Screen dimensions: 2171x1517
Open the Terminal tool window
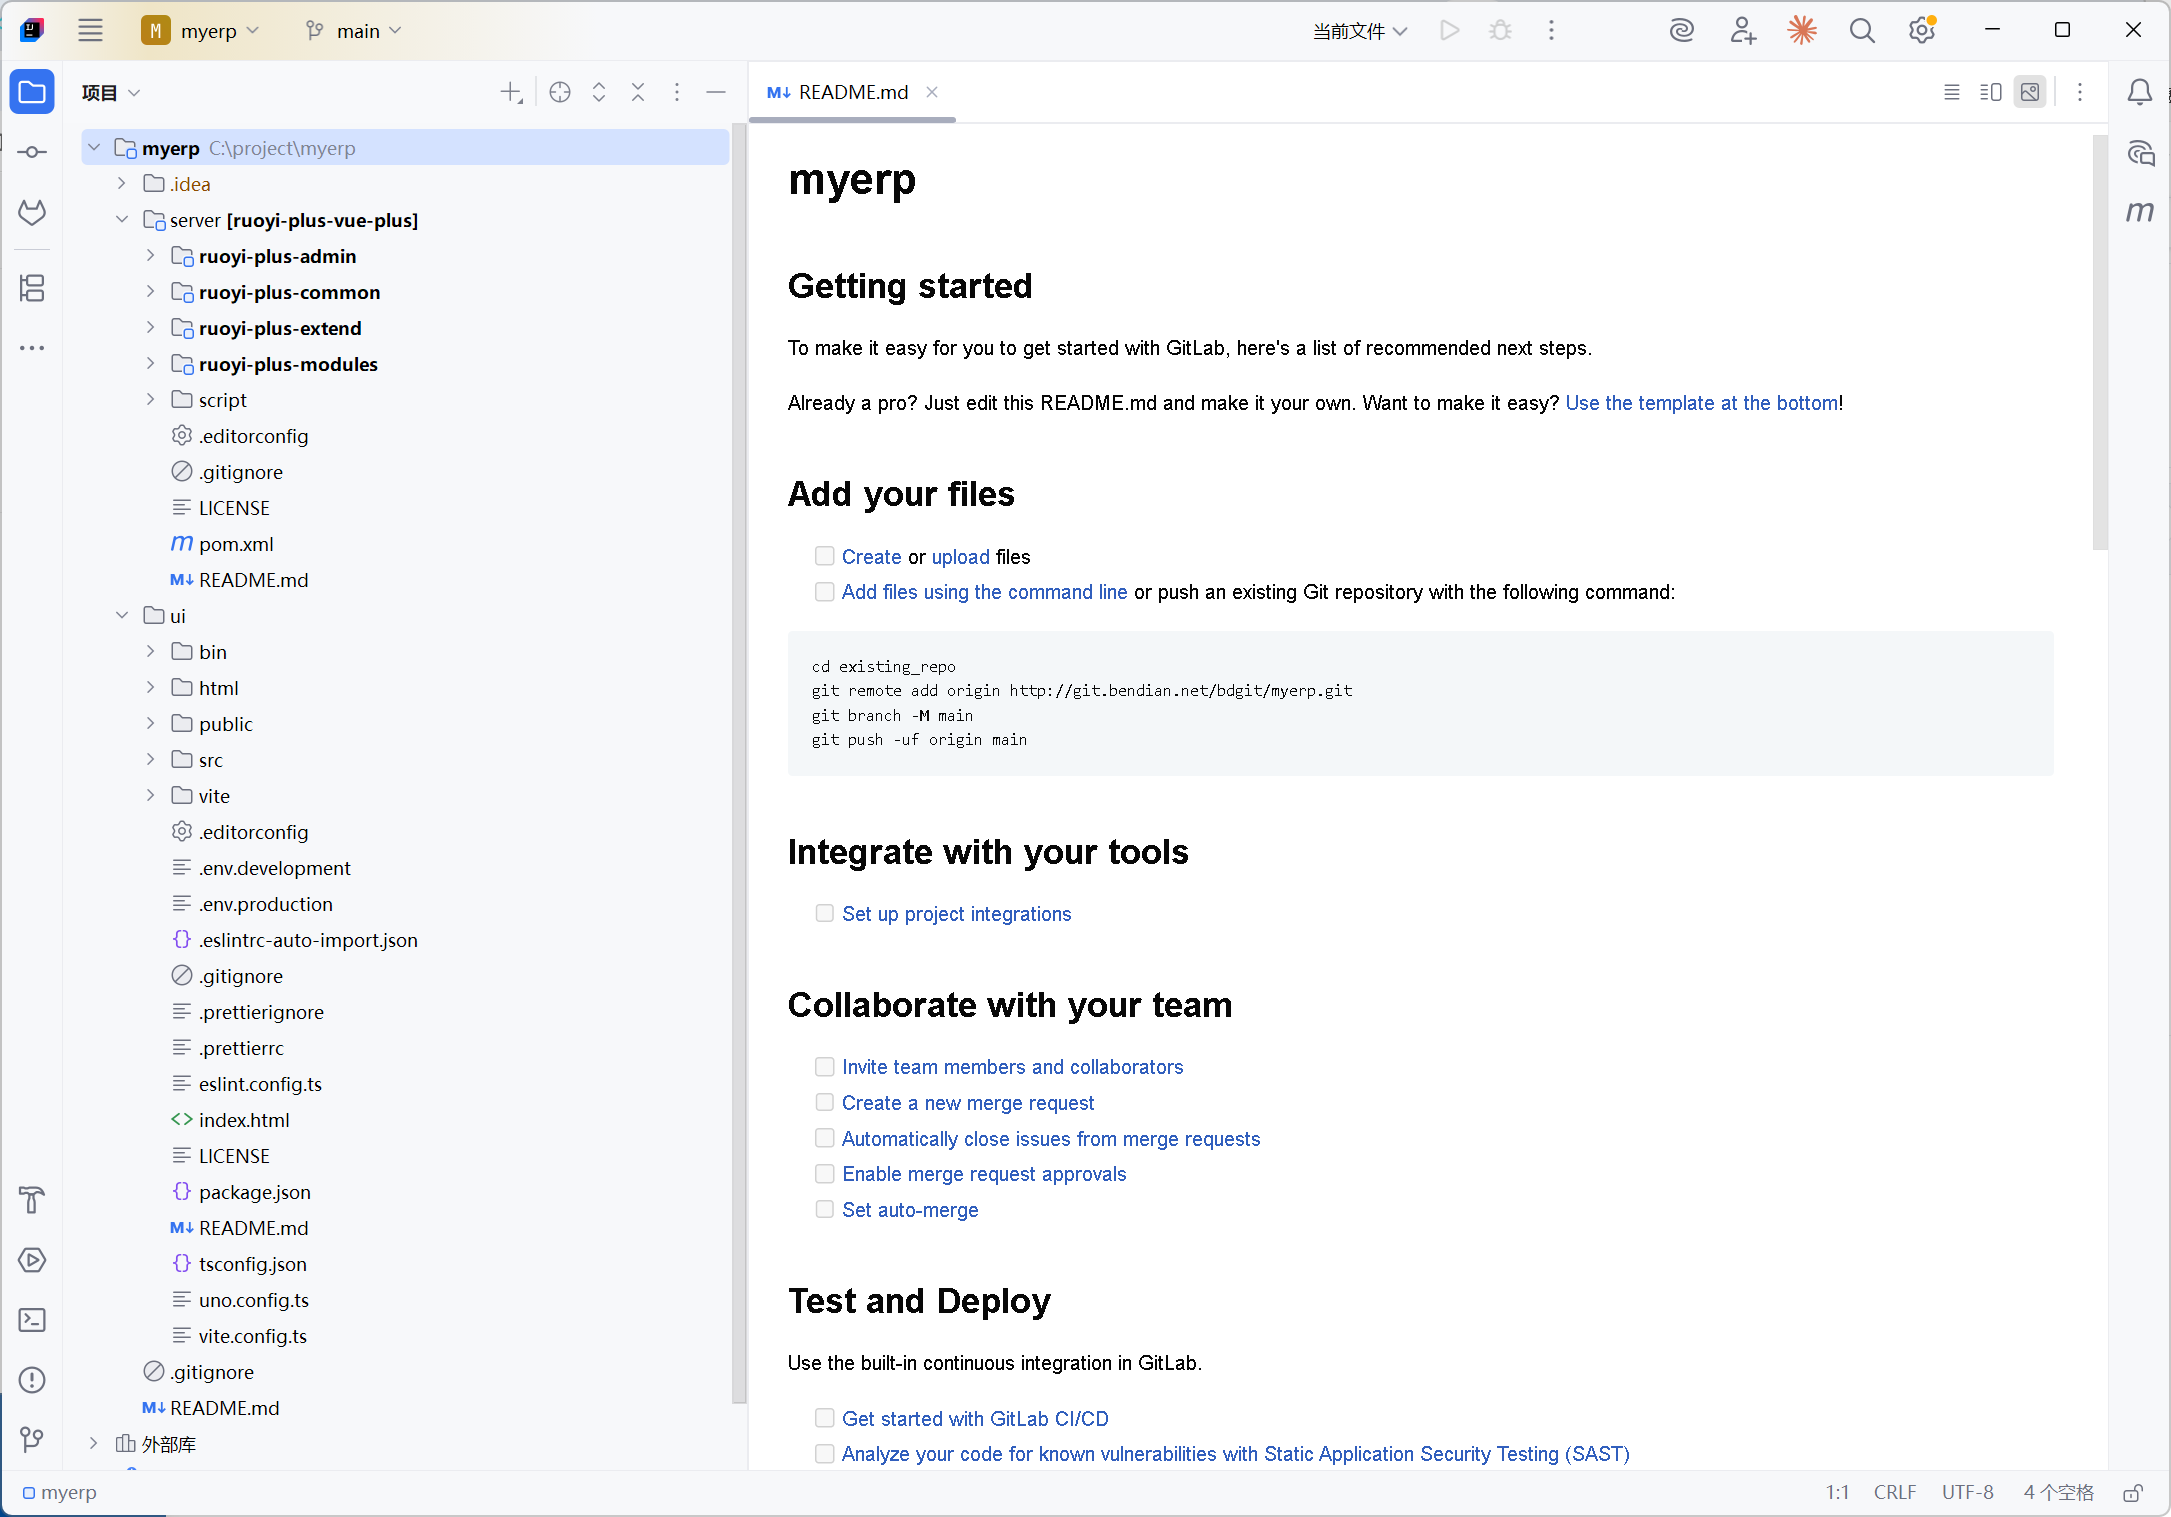(x=32, y=1320)
